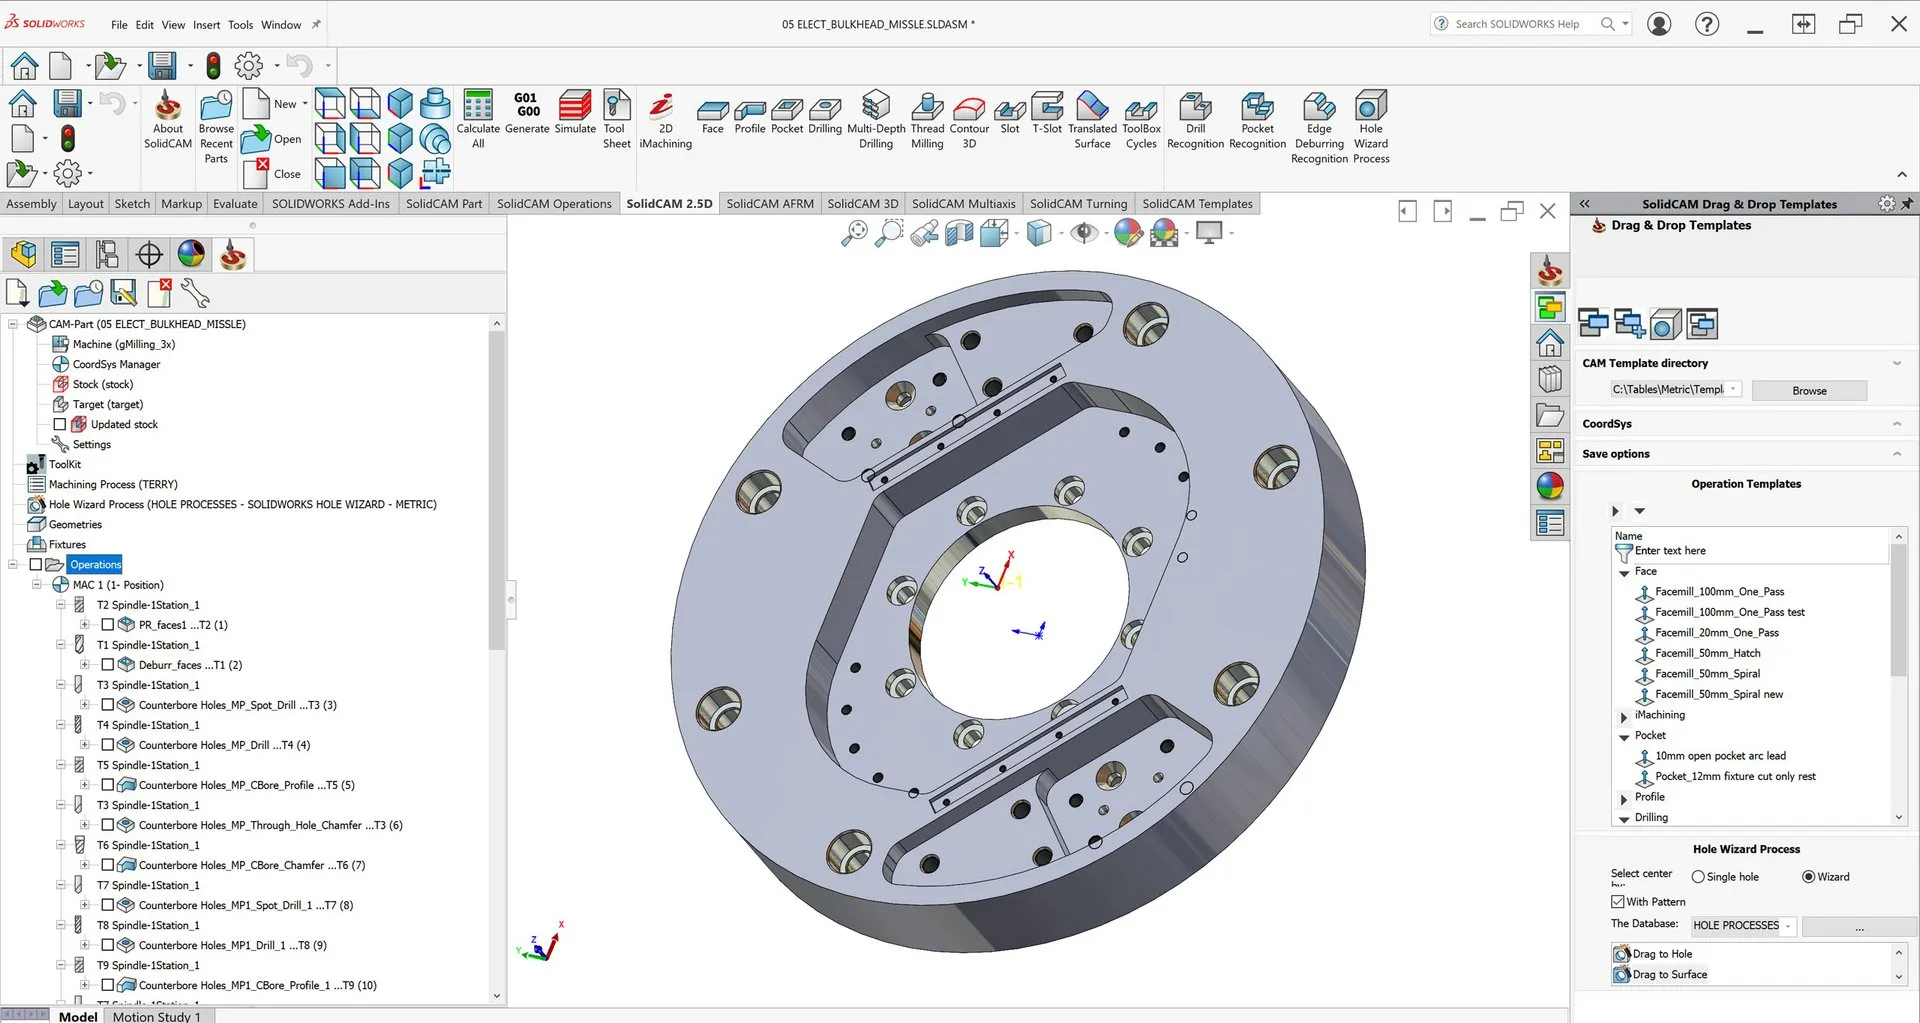
Task: Select the Single hole radio button
Action: (1698, 877)
